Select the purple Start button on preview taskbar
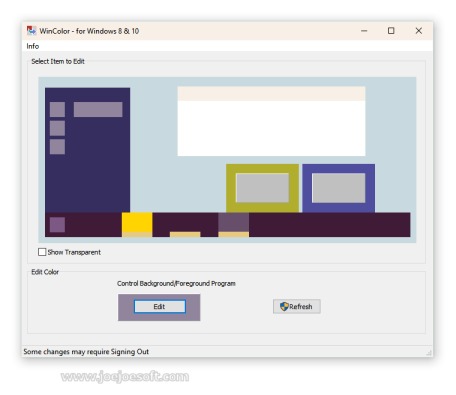 coord(57,225)
